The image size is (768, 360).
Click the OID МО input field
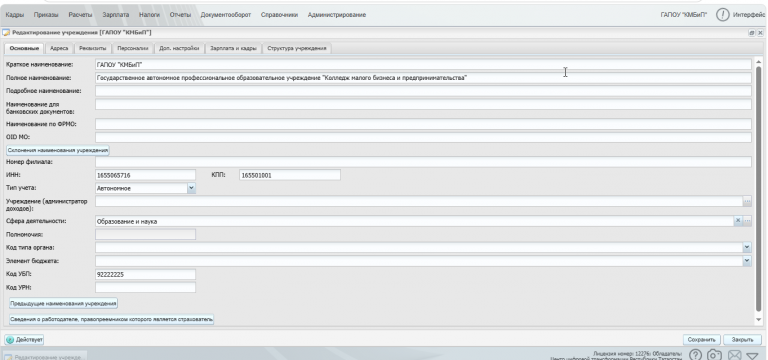click(423, 137)
